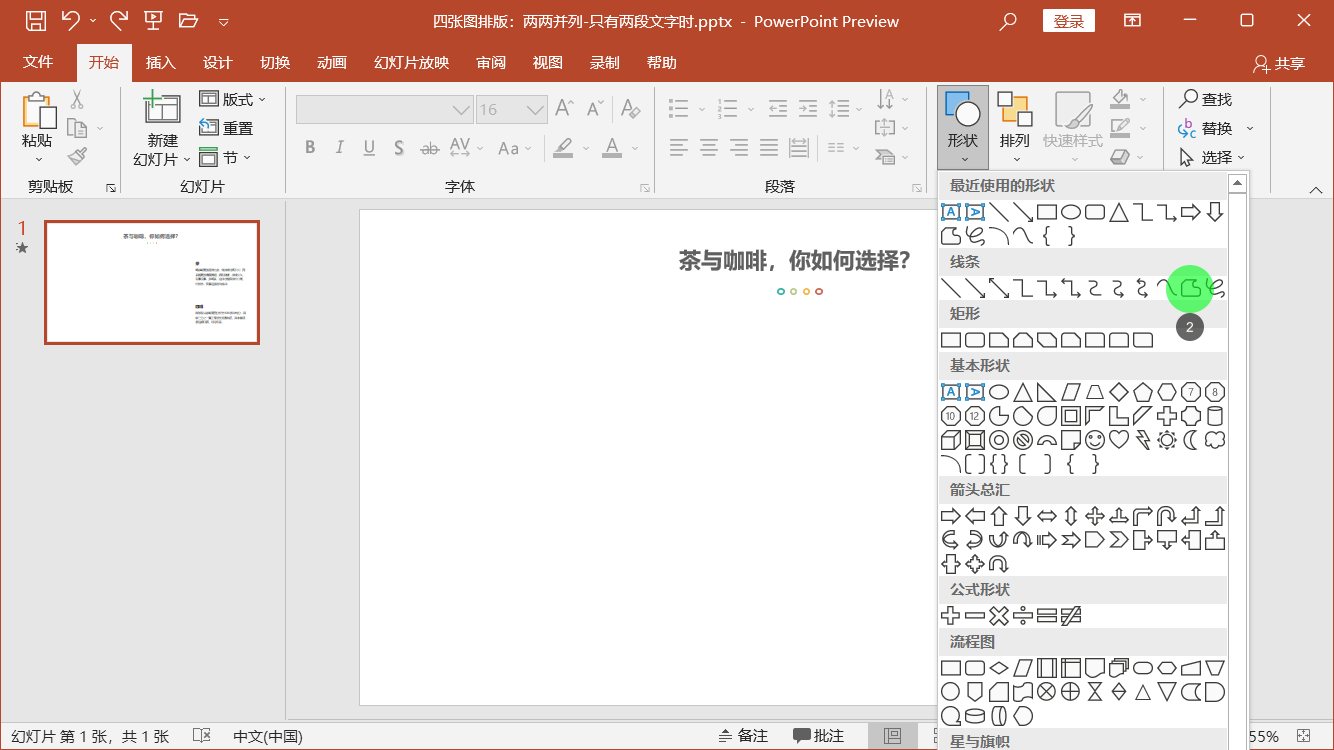Toggle text Shadow formatting
This screenshot has width=1334, height=750.
pyautogui.click(x=399, y=148)
